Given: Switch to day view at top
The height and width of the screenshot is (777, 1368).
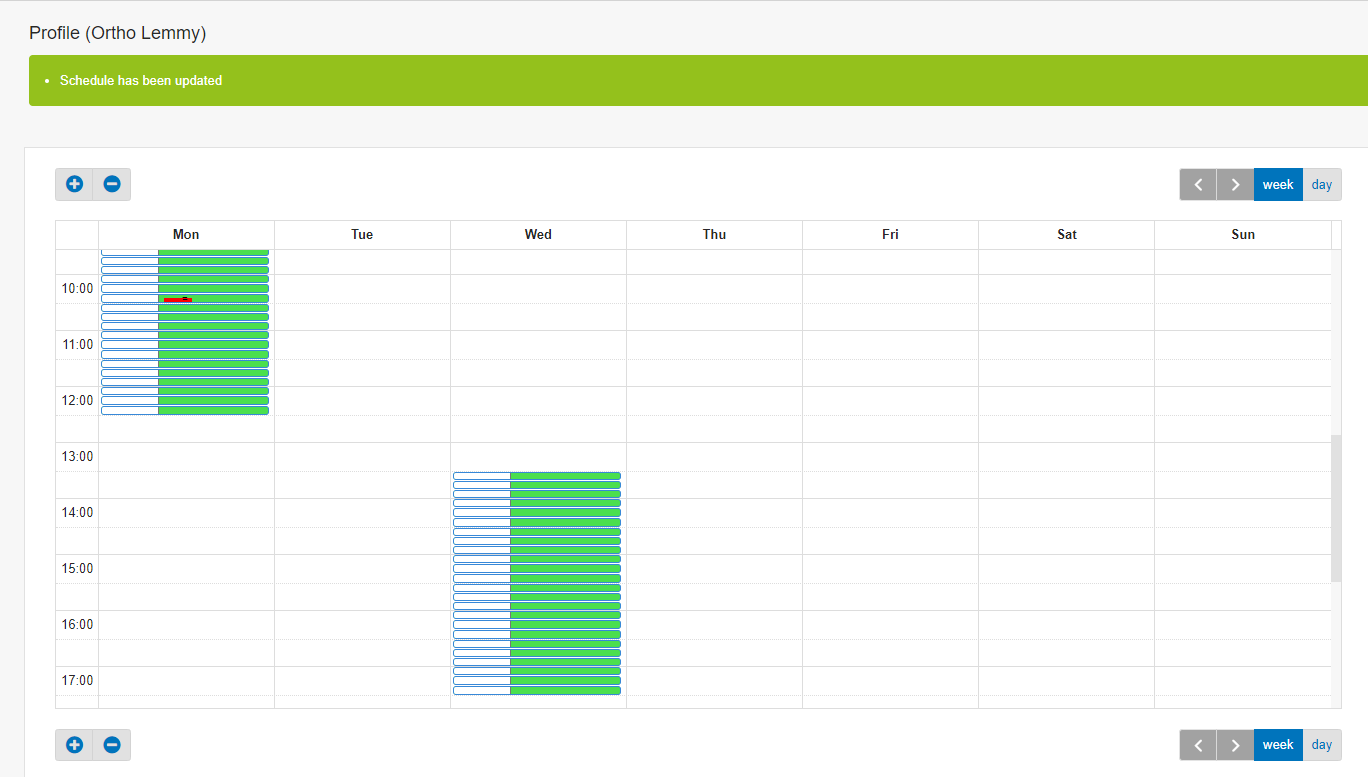Looking at the screenshot, I should point(1322,185).
